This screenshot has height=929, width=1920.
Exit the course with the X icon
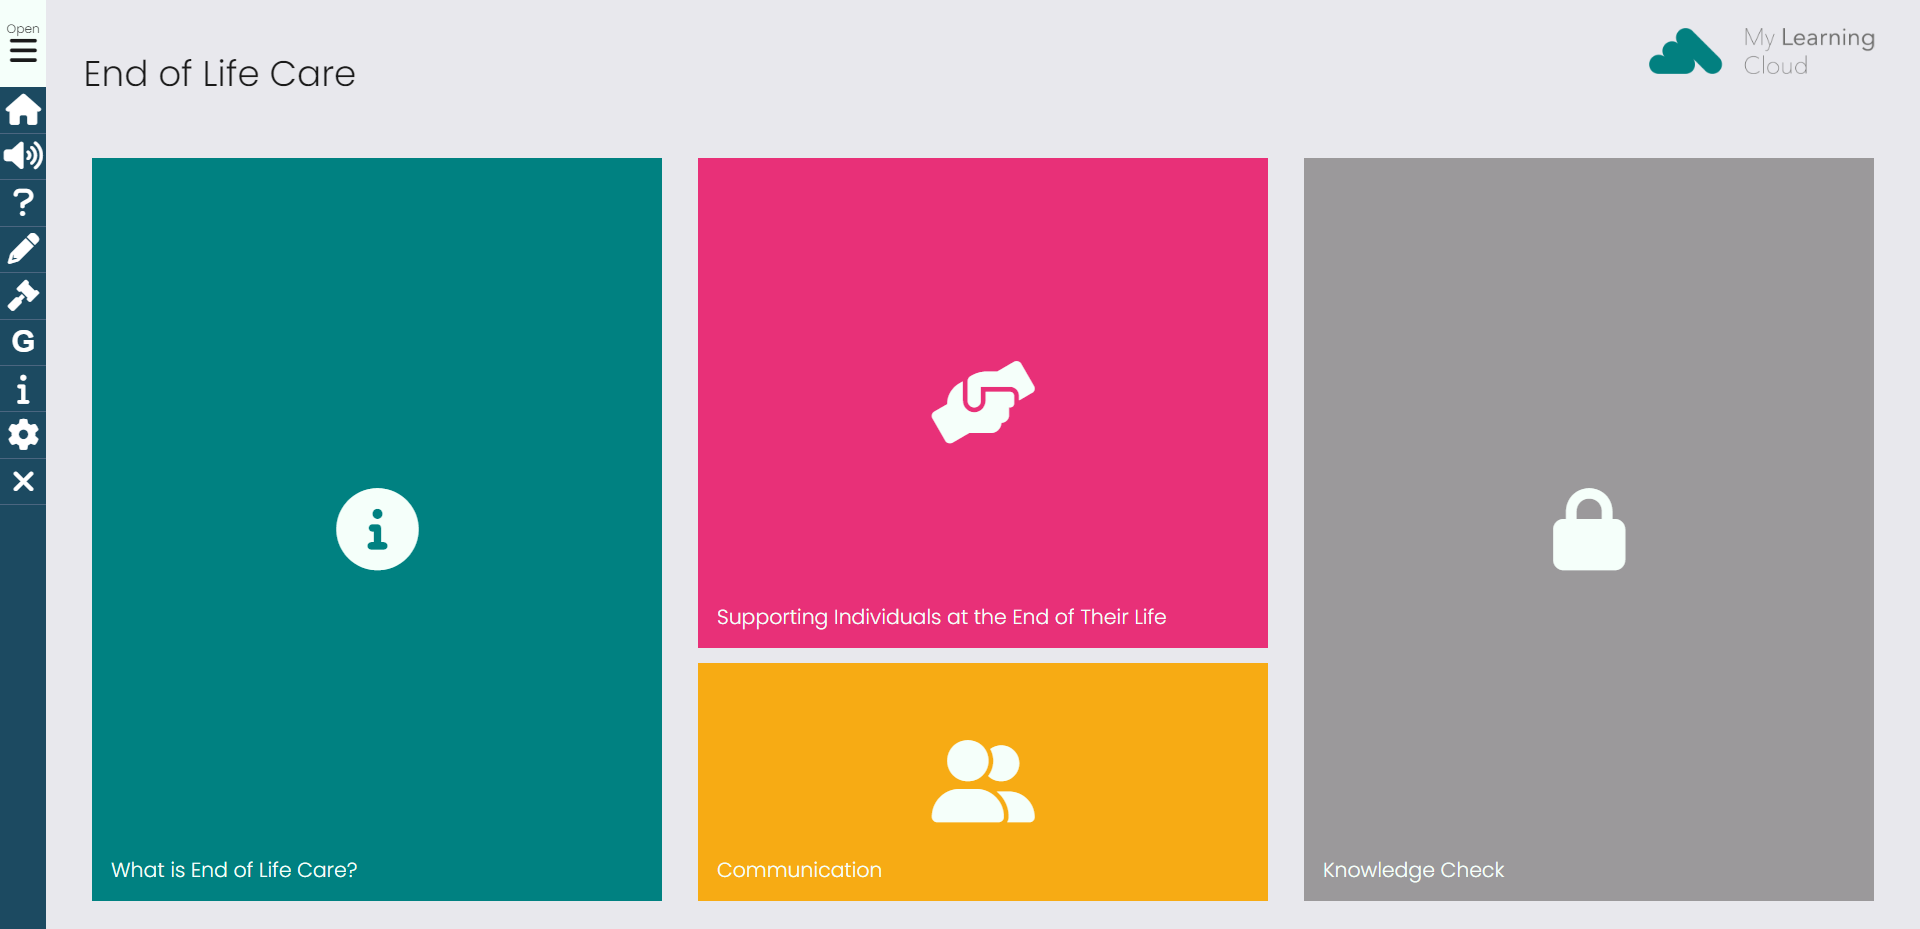point(23,481)
